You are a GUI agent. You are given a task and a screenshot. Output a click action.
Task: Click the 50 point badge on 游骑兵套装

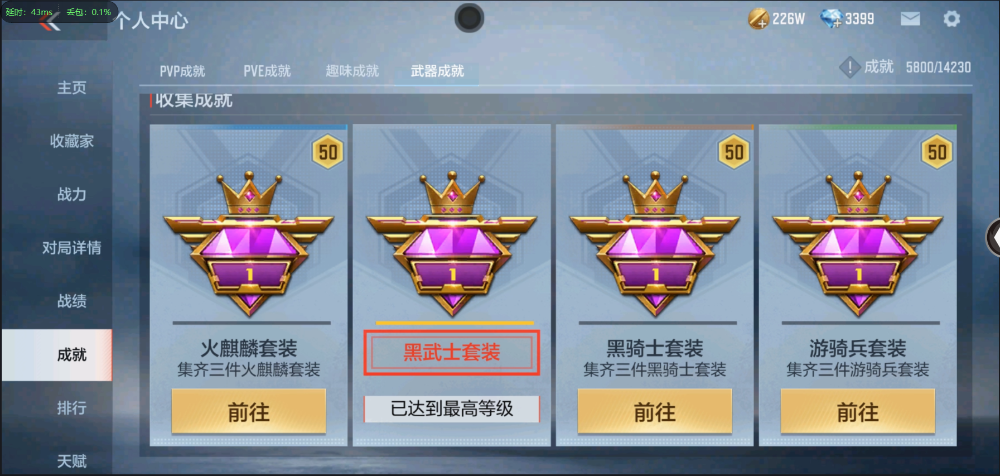[937, 152]
